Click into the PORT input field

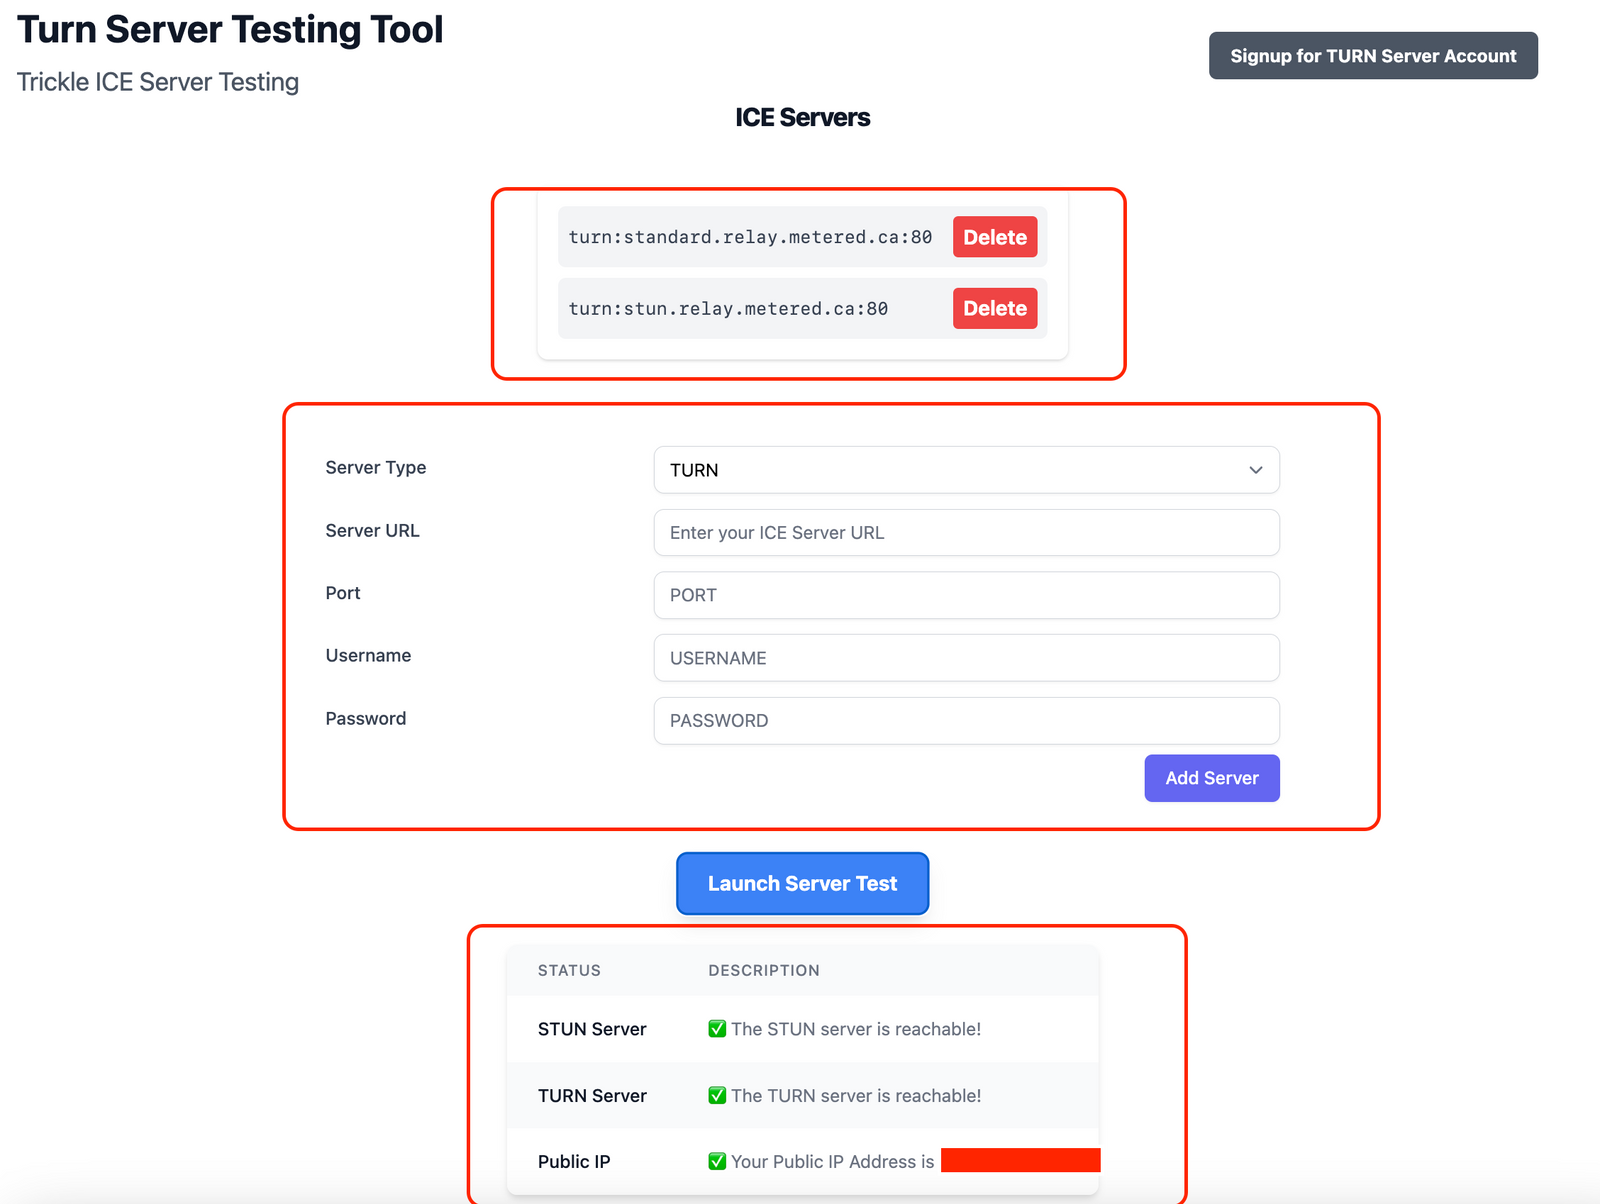coord(965,595)
